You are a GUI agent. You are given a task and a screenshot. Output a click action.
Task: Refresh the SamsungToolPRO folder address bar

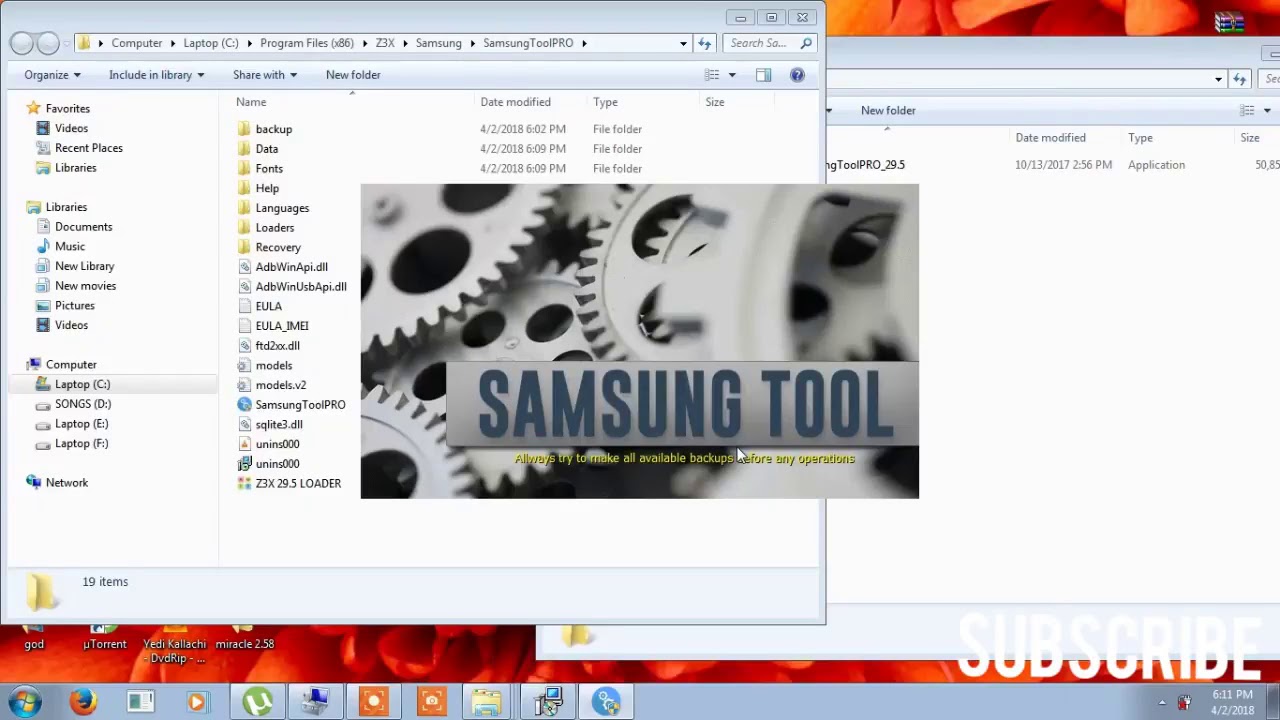point(704,43)
